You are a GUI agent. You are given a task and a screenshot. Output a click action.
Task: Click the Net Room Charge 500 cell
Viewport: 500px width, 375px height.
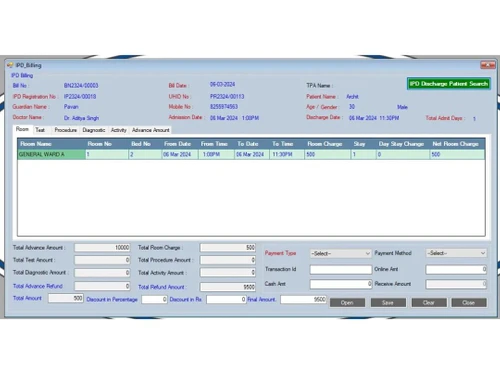[x=457, y=155]
